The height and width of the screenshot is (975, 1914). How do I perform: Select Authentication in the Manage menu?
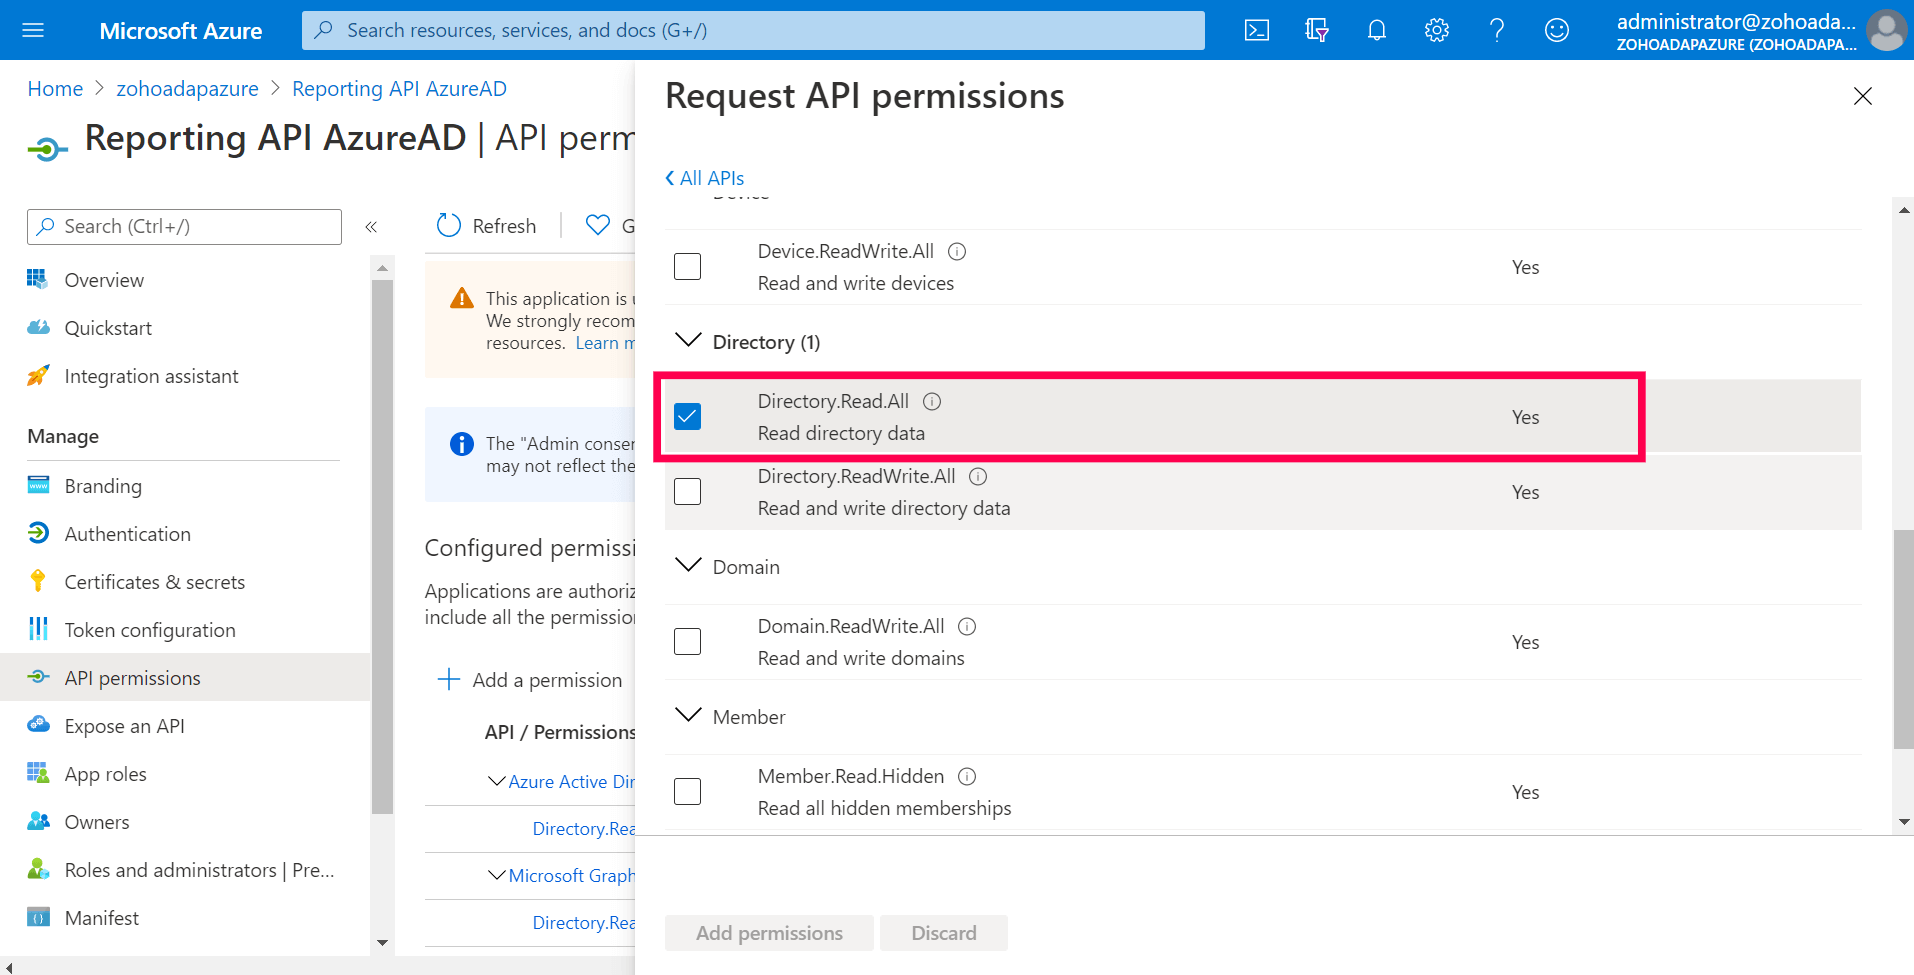tap(127, 534)
